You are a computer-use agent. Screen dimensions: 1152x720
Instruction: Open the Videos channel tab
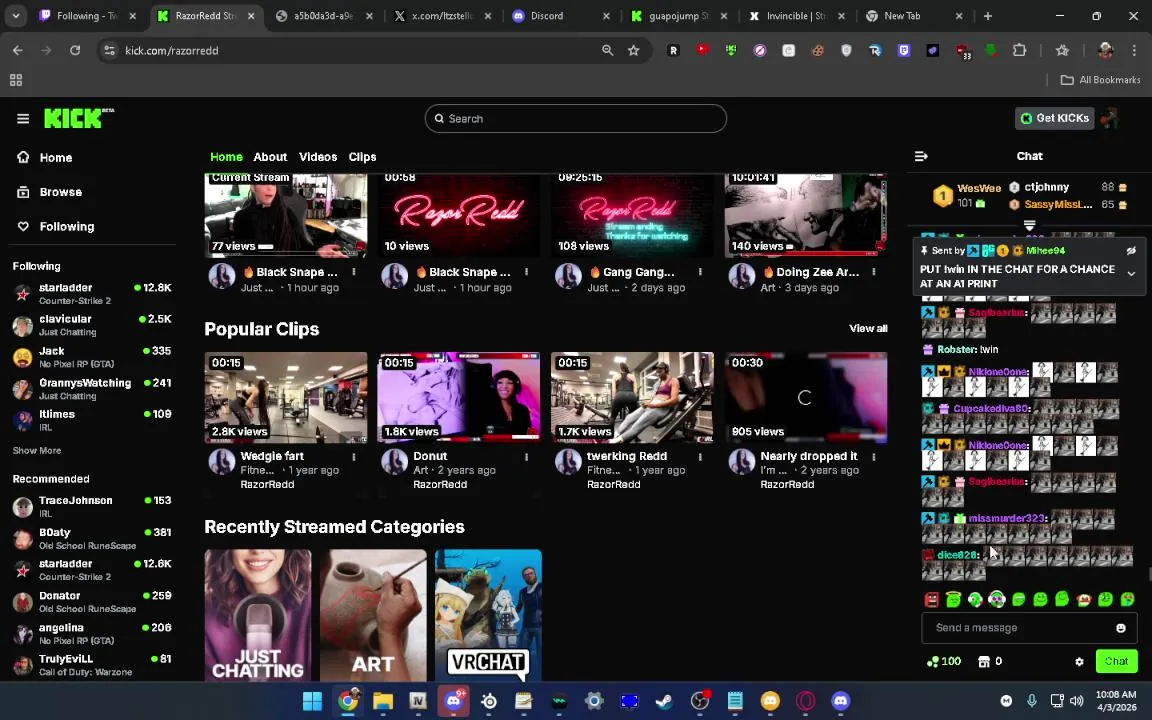318,156
